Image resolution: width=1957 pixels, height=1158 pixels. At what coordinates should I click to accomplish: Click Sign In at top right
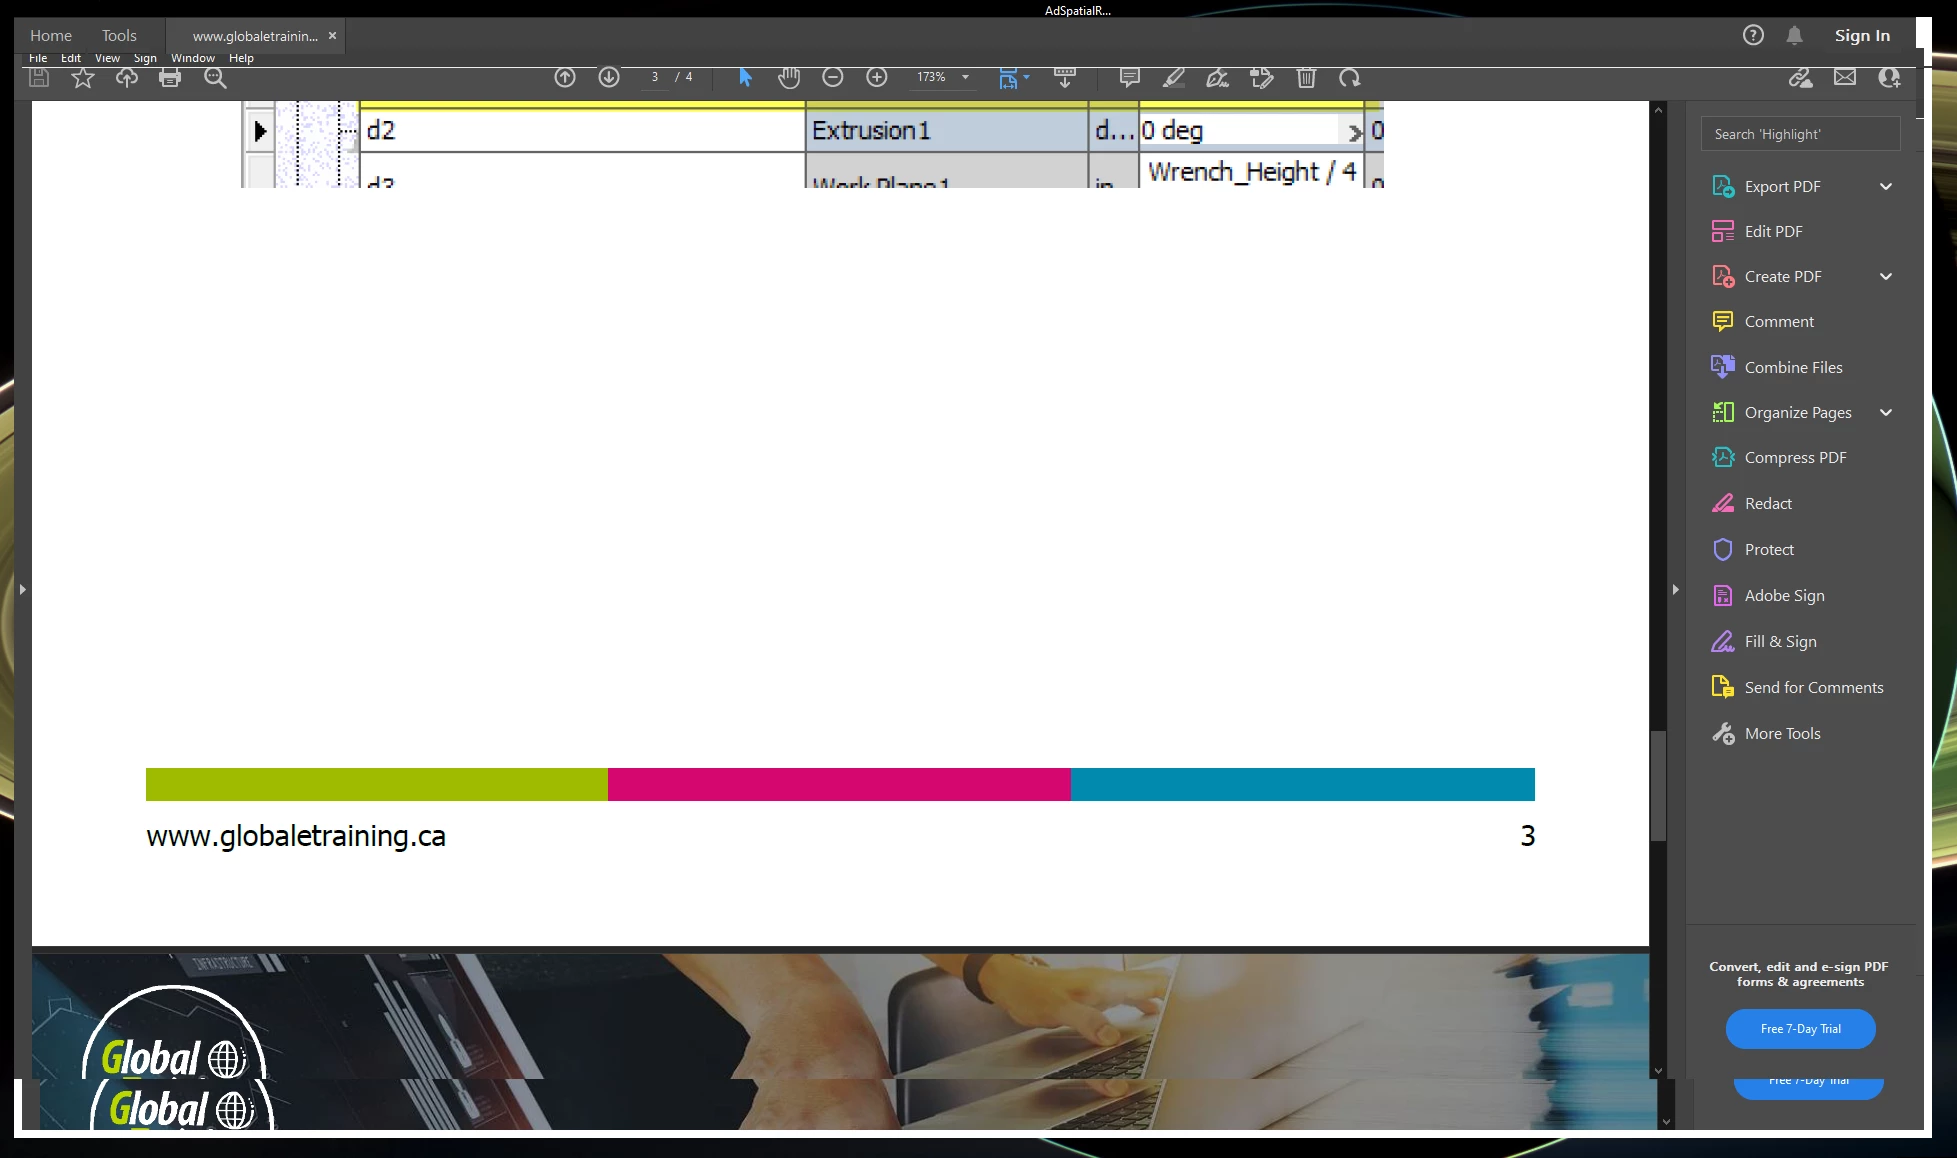(x=1862, y=36)
